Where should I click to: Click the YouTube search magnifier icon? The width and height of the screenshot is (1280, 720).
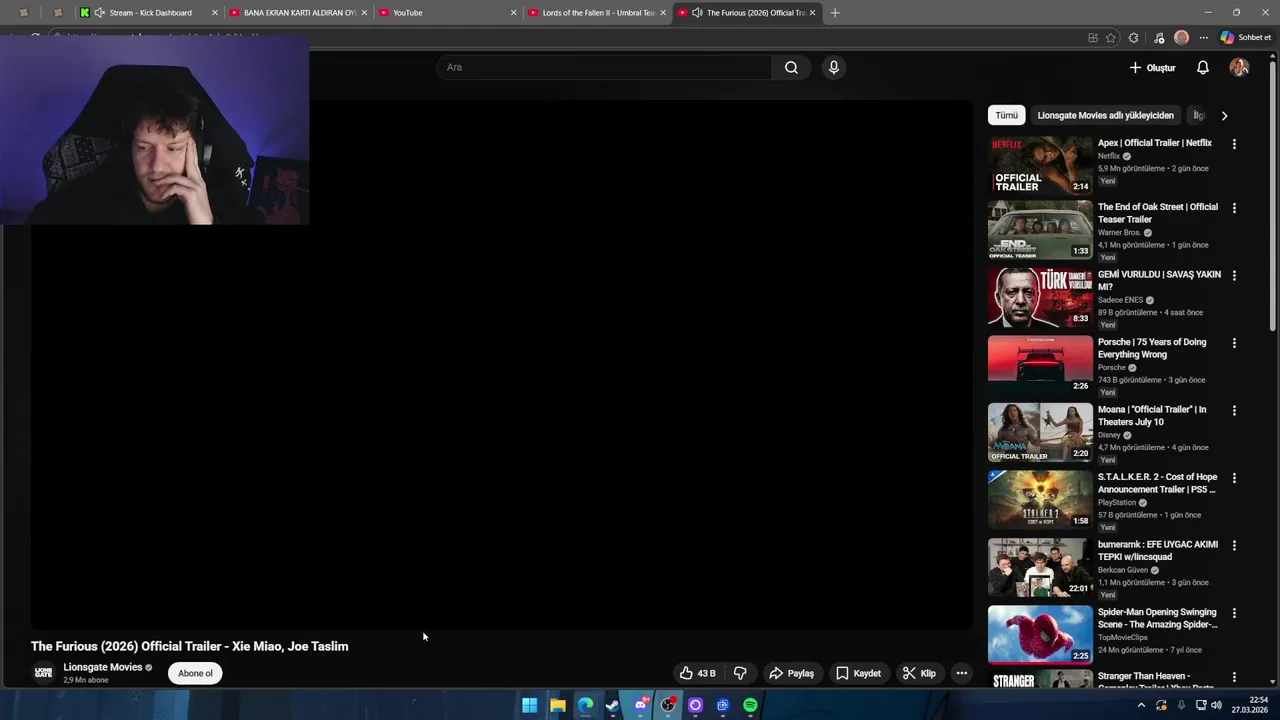pos(791,67)
